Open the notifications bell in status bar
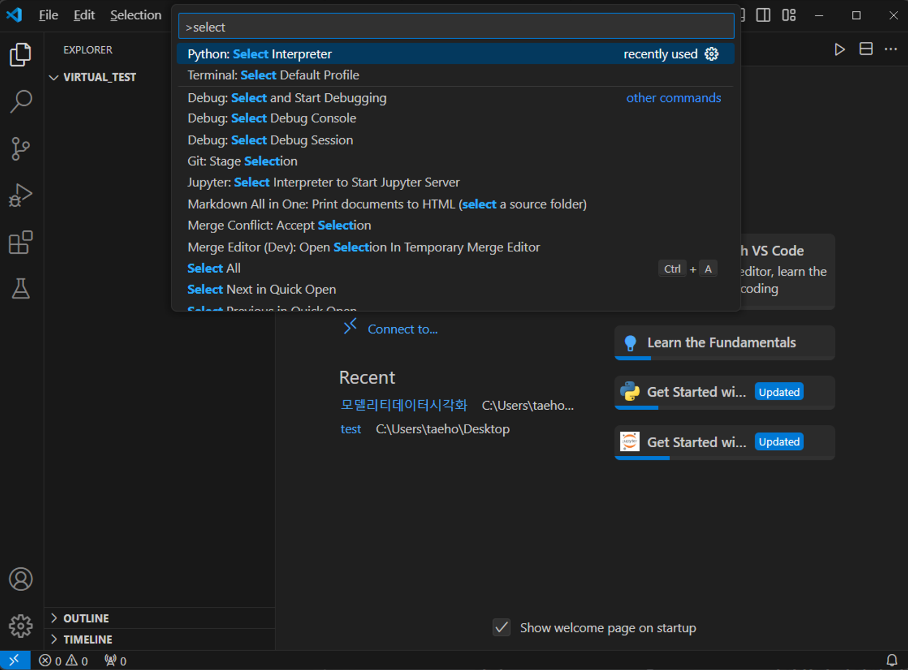 [x=892, y=660]
